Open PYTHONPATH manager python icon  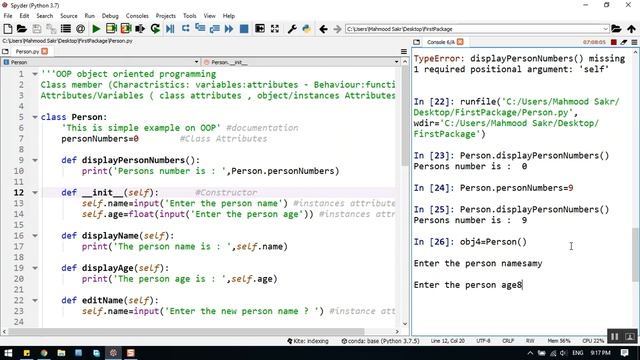(307, 29)
